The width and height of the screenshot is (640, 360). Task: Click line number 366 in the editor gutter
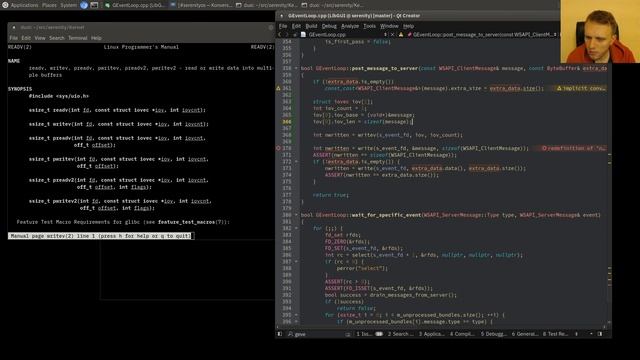click(x=287, y=122)
